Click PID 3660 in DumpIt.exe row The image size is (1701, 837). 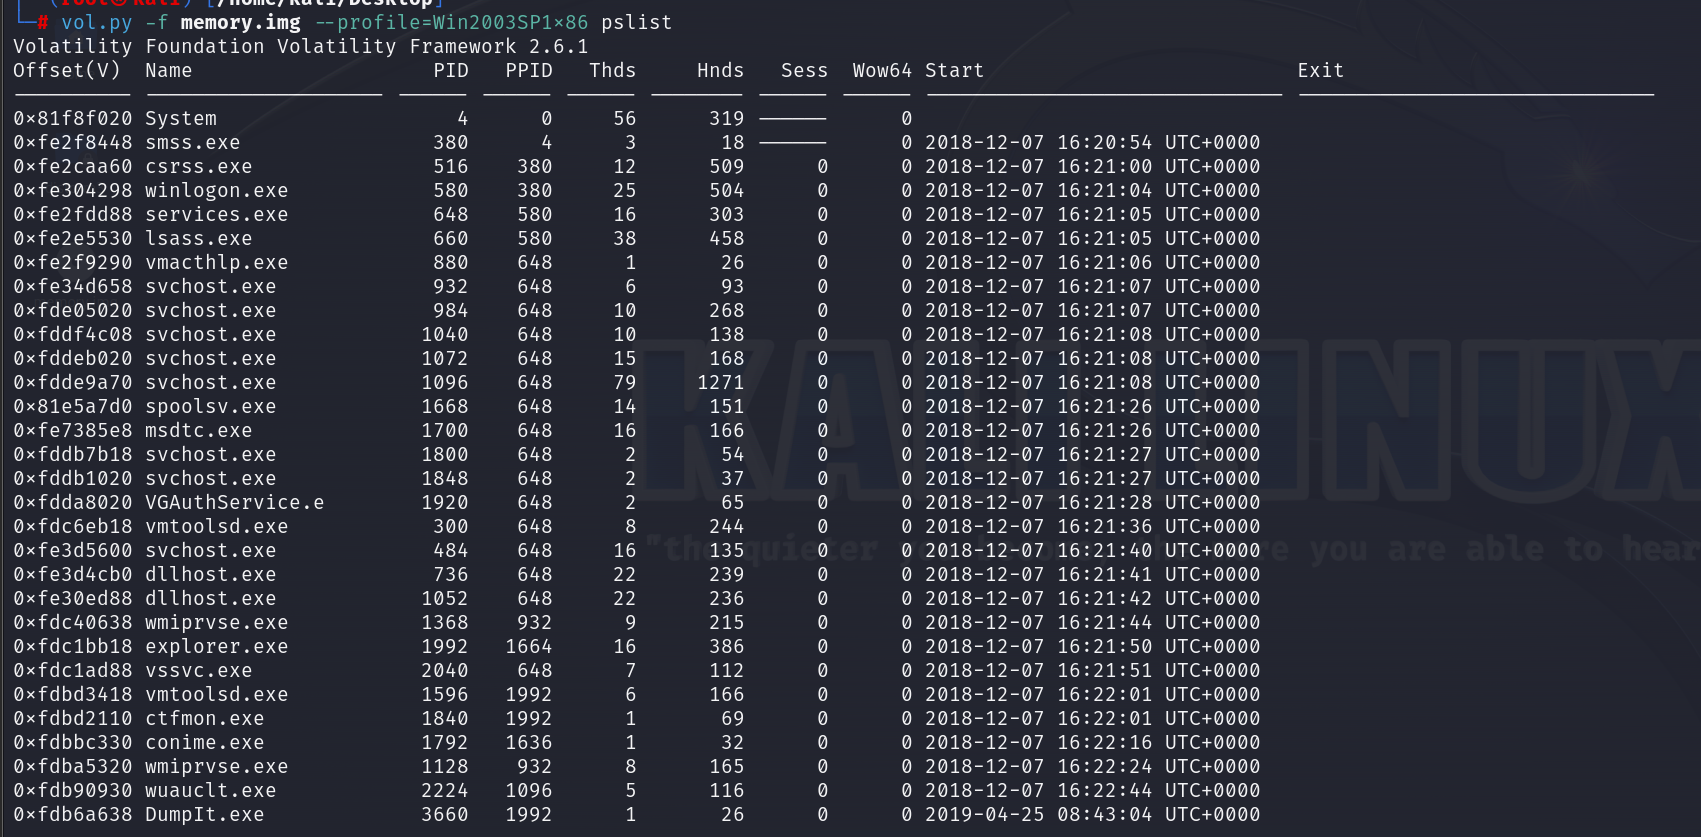point(445,814)
